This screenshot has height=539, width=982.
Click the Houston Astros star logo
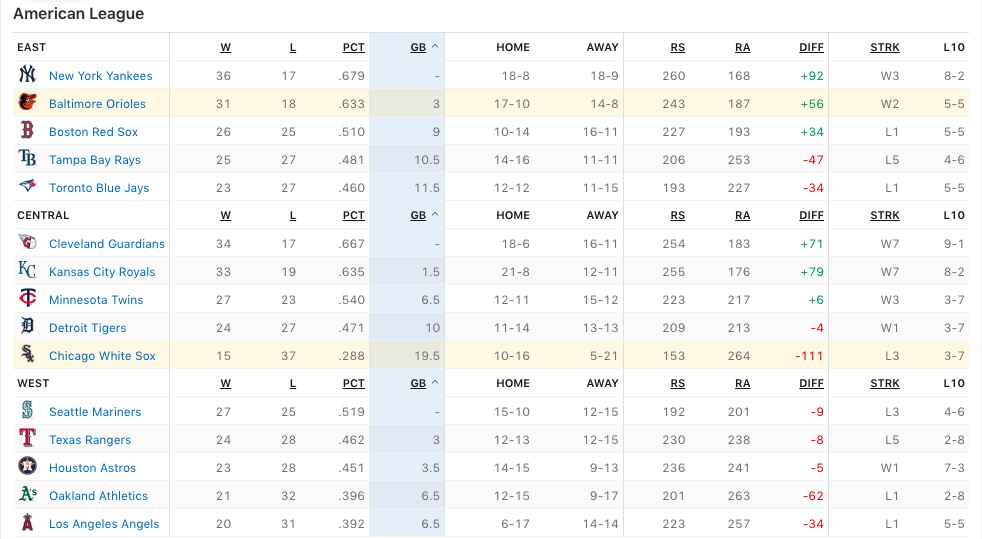[x=27, y=467]
